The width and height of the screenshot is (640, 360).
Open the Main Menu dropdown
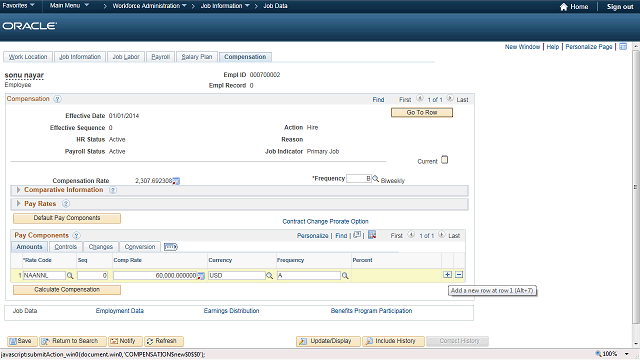69,6
